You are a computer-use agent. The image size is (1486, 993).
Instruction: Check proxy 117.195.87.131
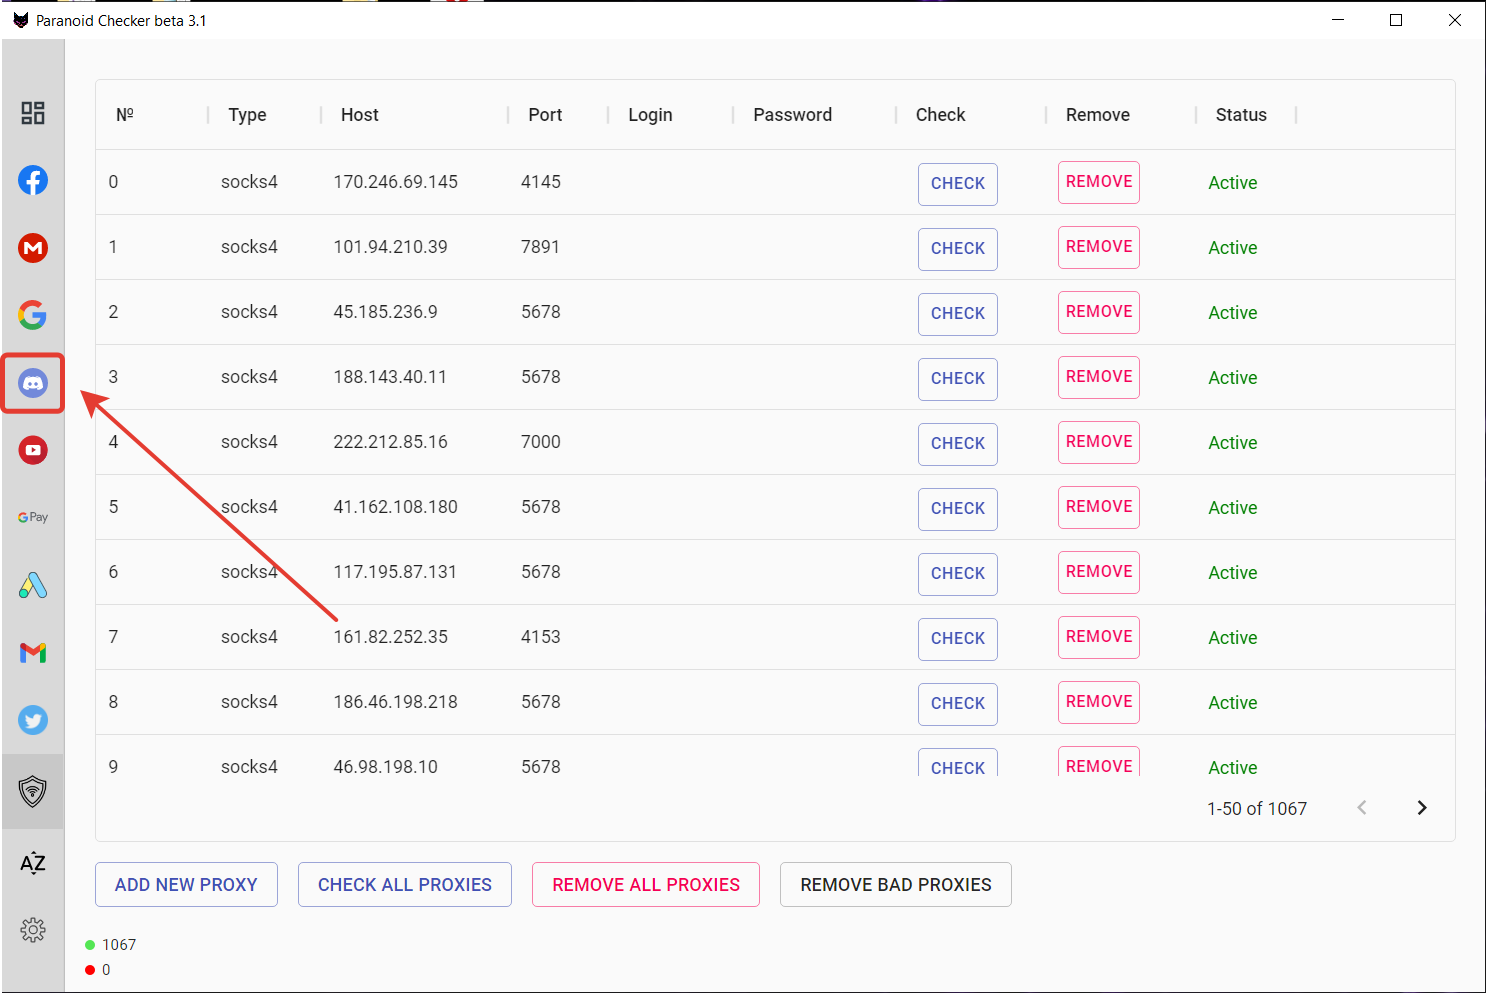(x=958, y=574)
